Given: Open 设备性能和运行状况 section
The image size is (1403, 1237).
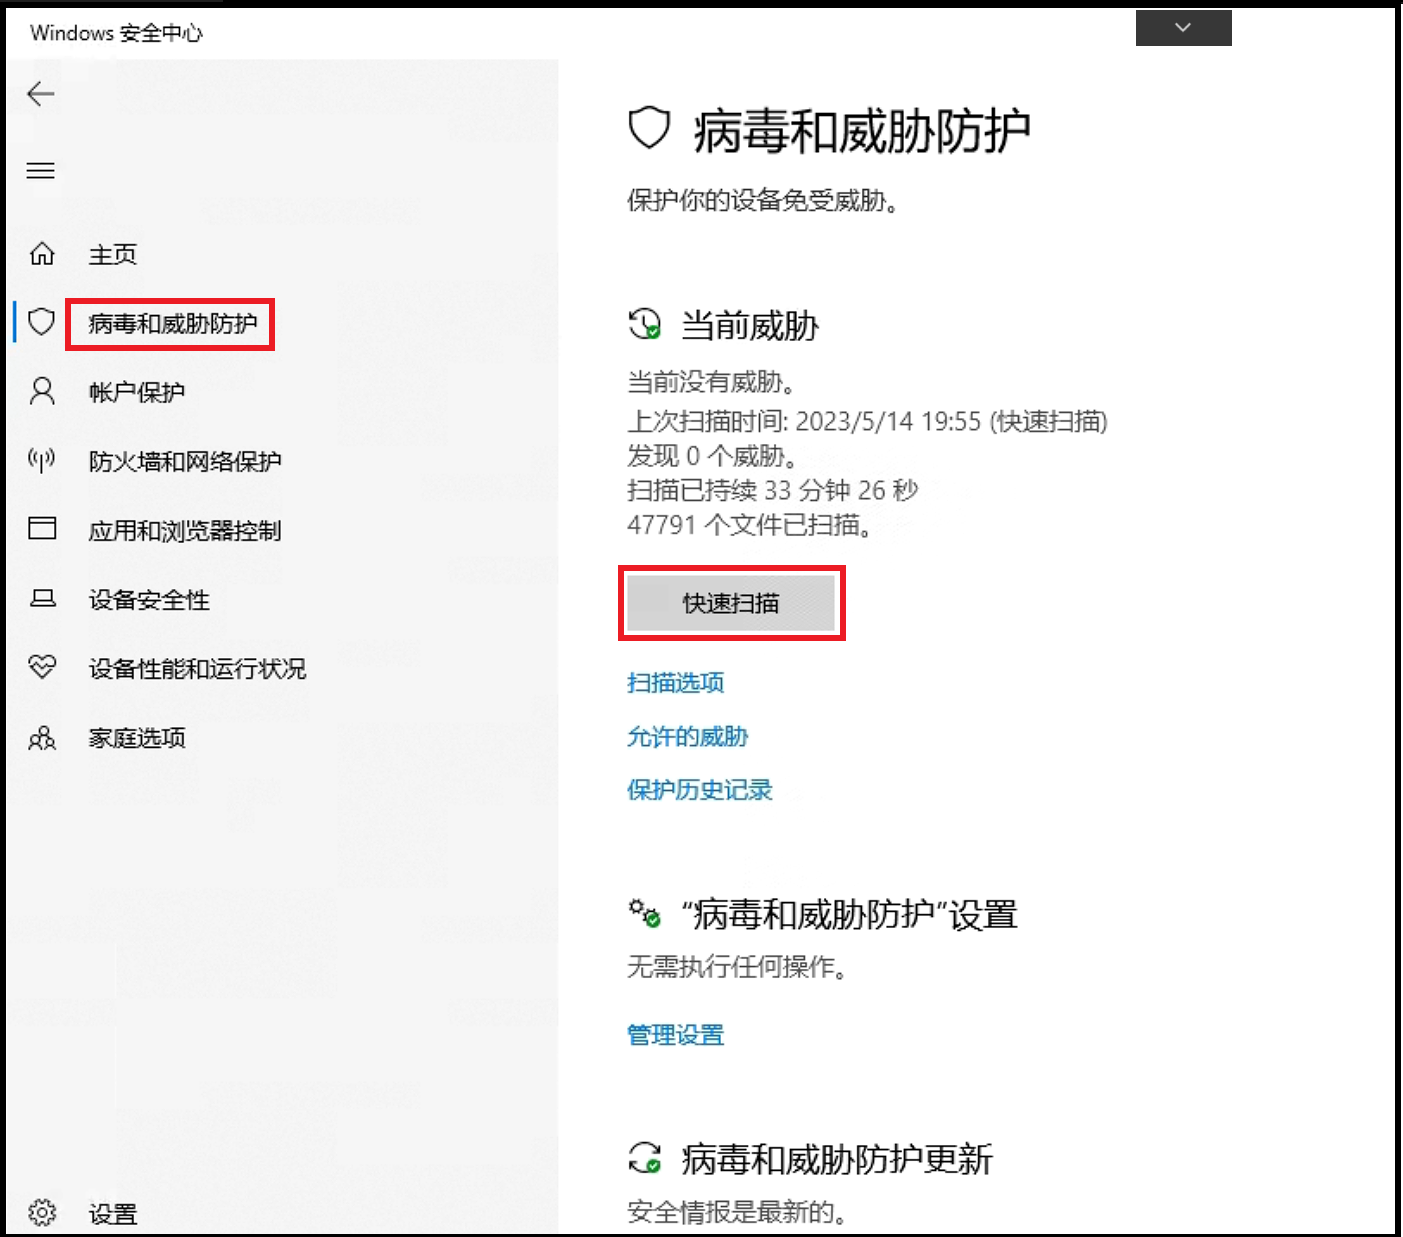Looking at the screenshot, I should 197,668.
